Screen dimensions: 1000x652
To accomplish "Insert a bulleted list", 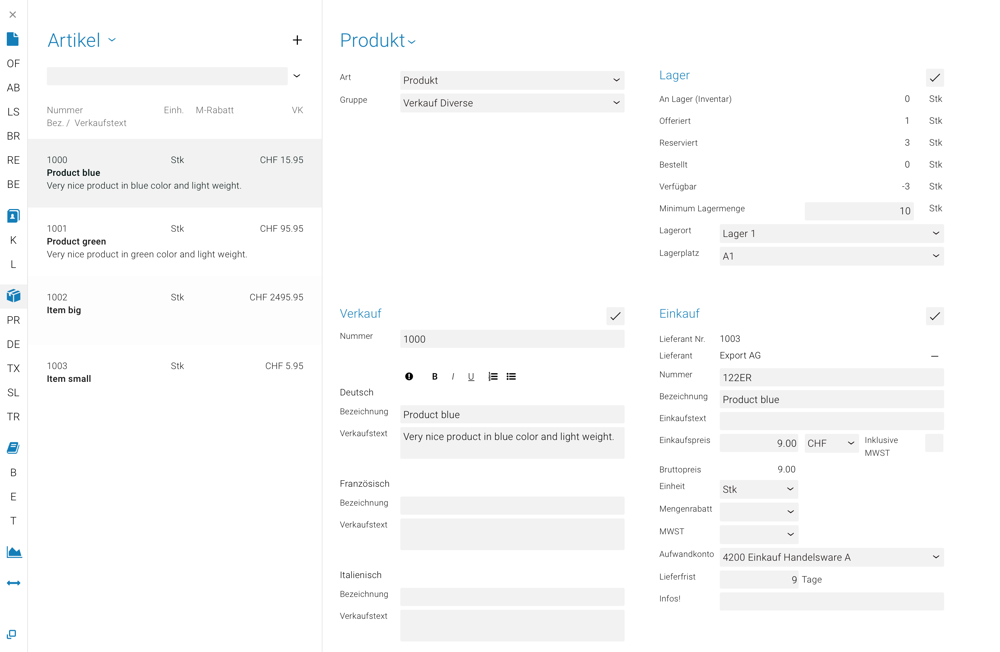I will (511, 377).
